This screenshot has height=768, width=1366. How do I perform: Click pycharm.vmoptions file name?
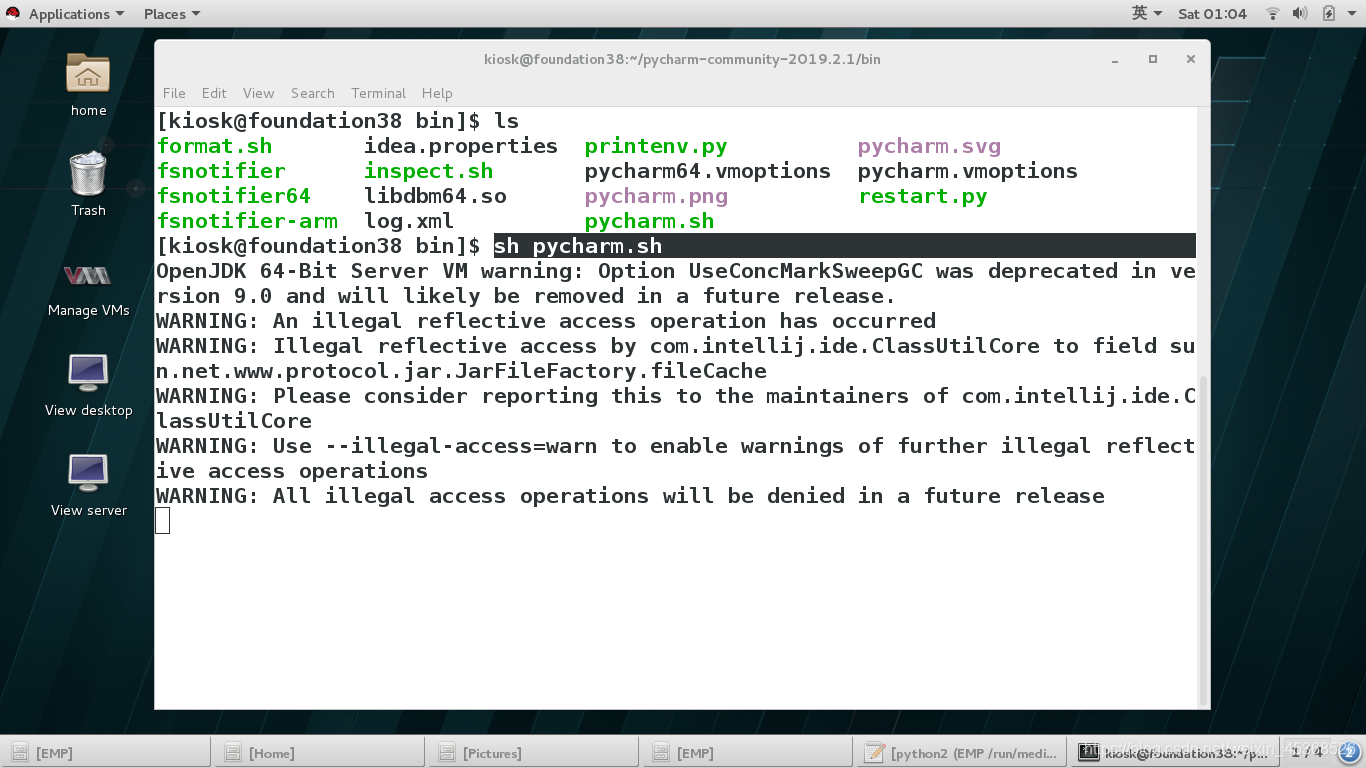click(x=968, y=171)
